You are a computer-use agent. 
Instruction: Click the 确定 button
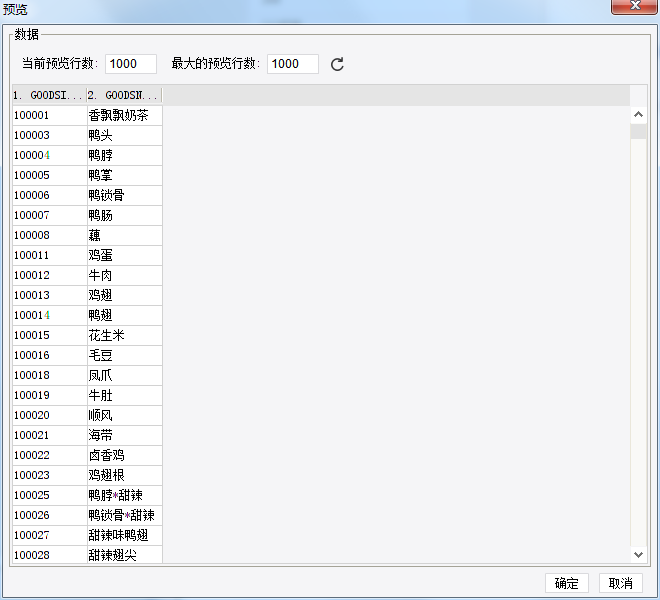[567, 583]
